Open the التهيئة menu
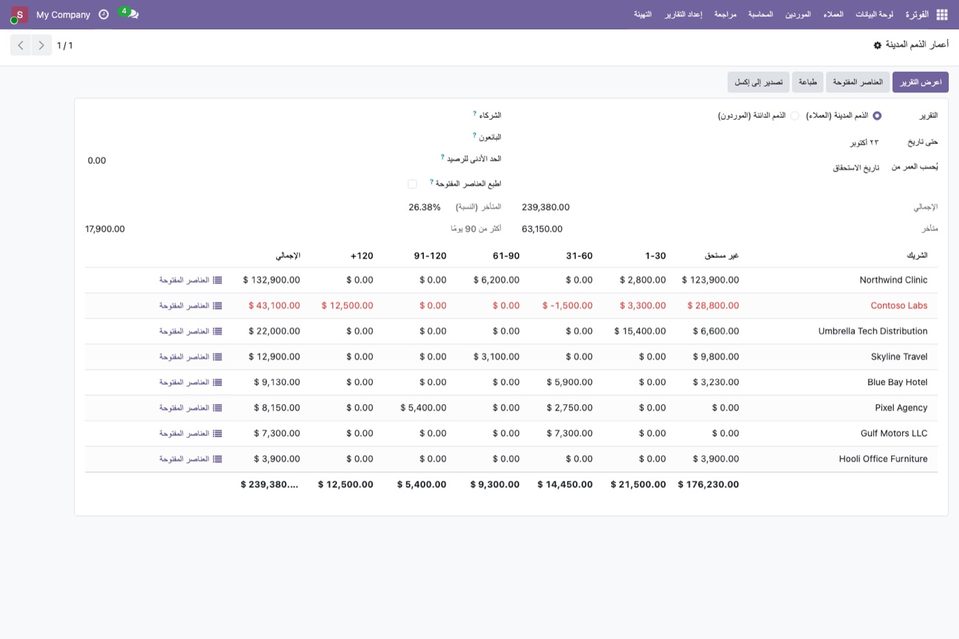The height and width of the screenshot is (639, 959). (x=643, y=15)
